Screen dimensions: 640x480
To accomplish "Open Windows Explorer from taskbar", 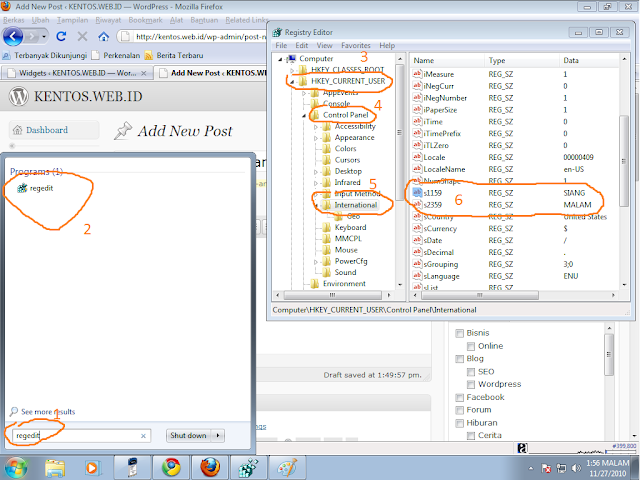I will tap(55, 468).
